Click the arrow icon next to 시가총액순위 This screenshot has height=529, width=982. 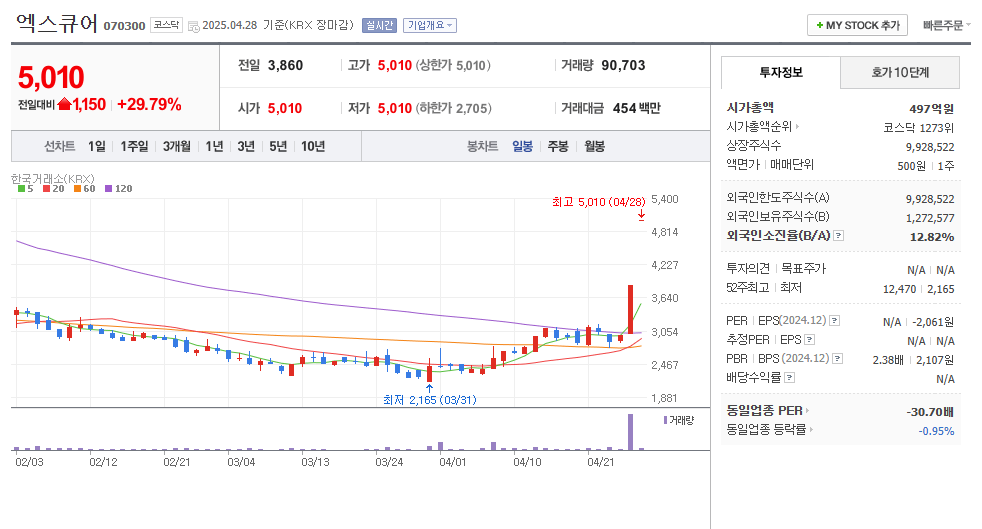coord(797,126)
